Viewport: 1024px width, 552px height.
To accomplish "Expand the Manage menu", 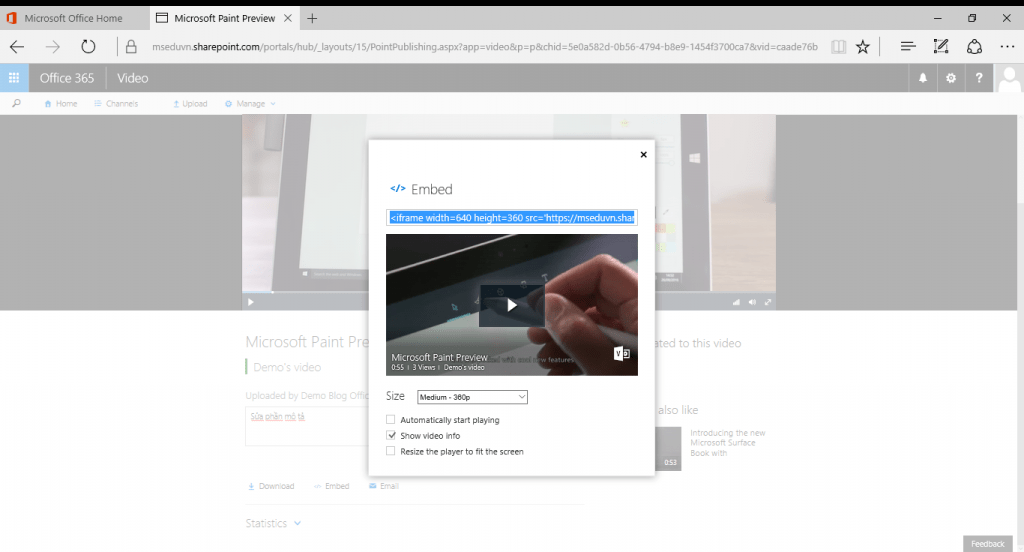I will click(x=250, y=103).
